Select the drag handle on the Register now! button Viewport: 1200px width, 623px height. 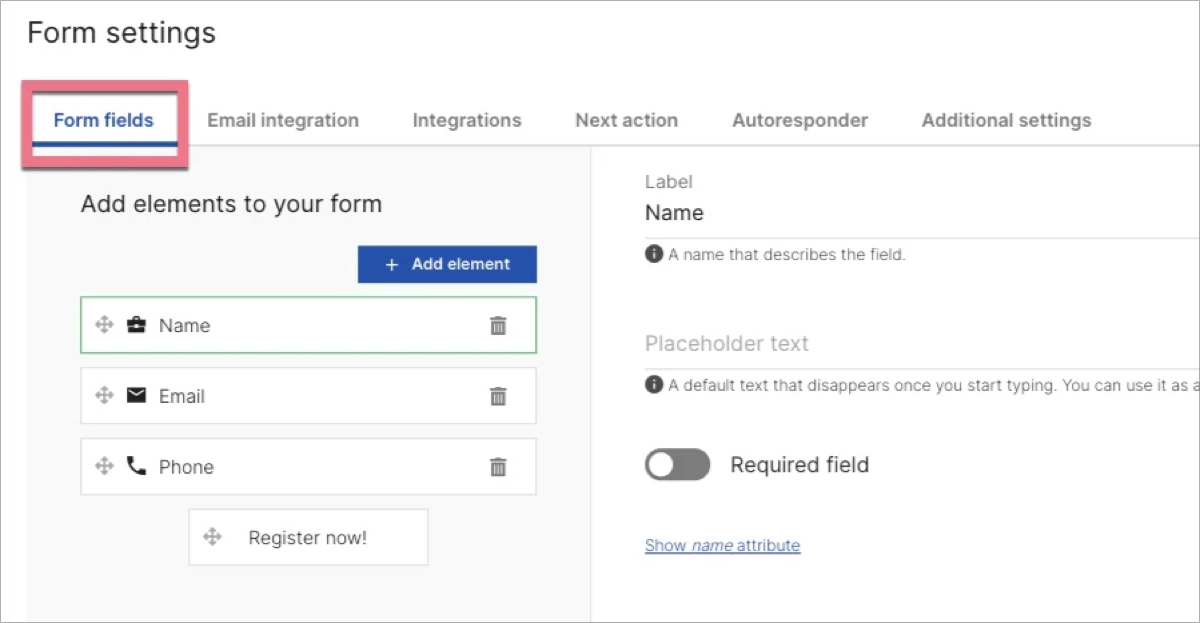pos(212,536)
